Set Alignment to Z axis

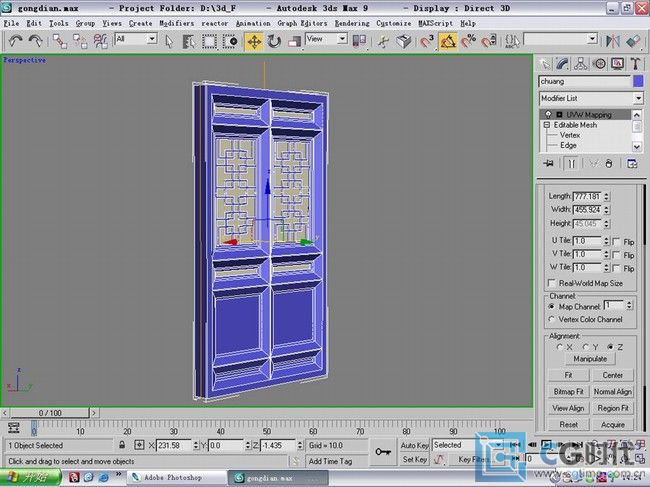coord(610,347)
